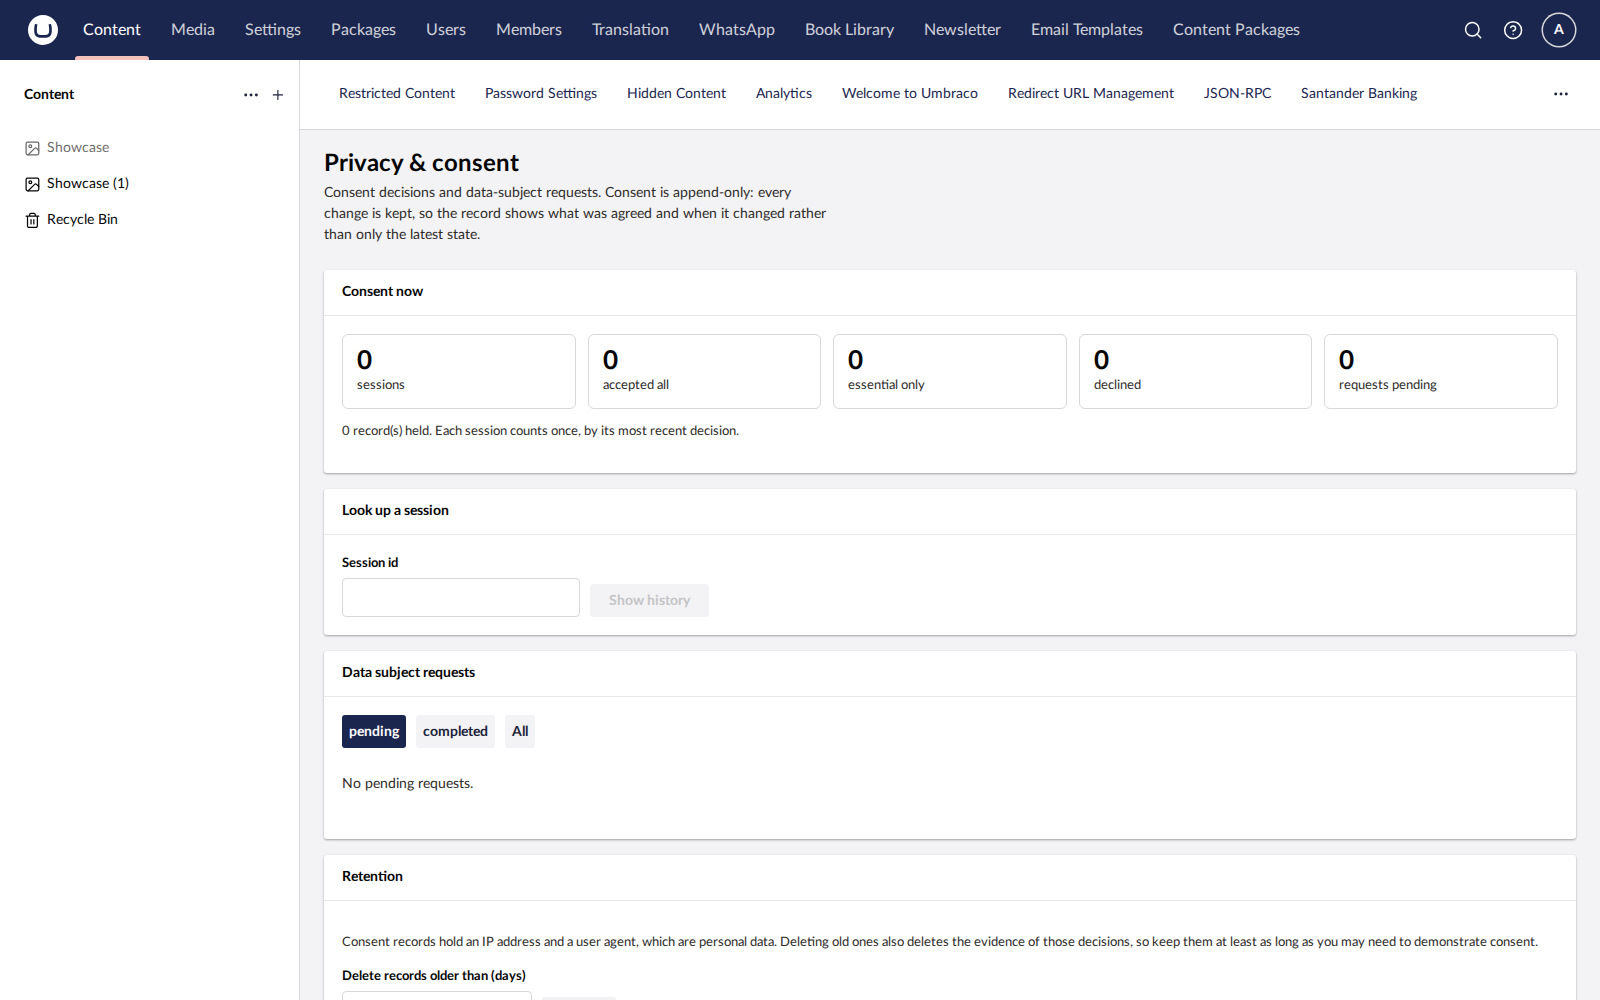Open the Members section

[x=529, y=30]
